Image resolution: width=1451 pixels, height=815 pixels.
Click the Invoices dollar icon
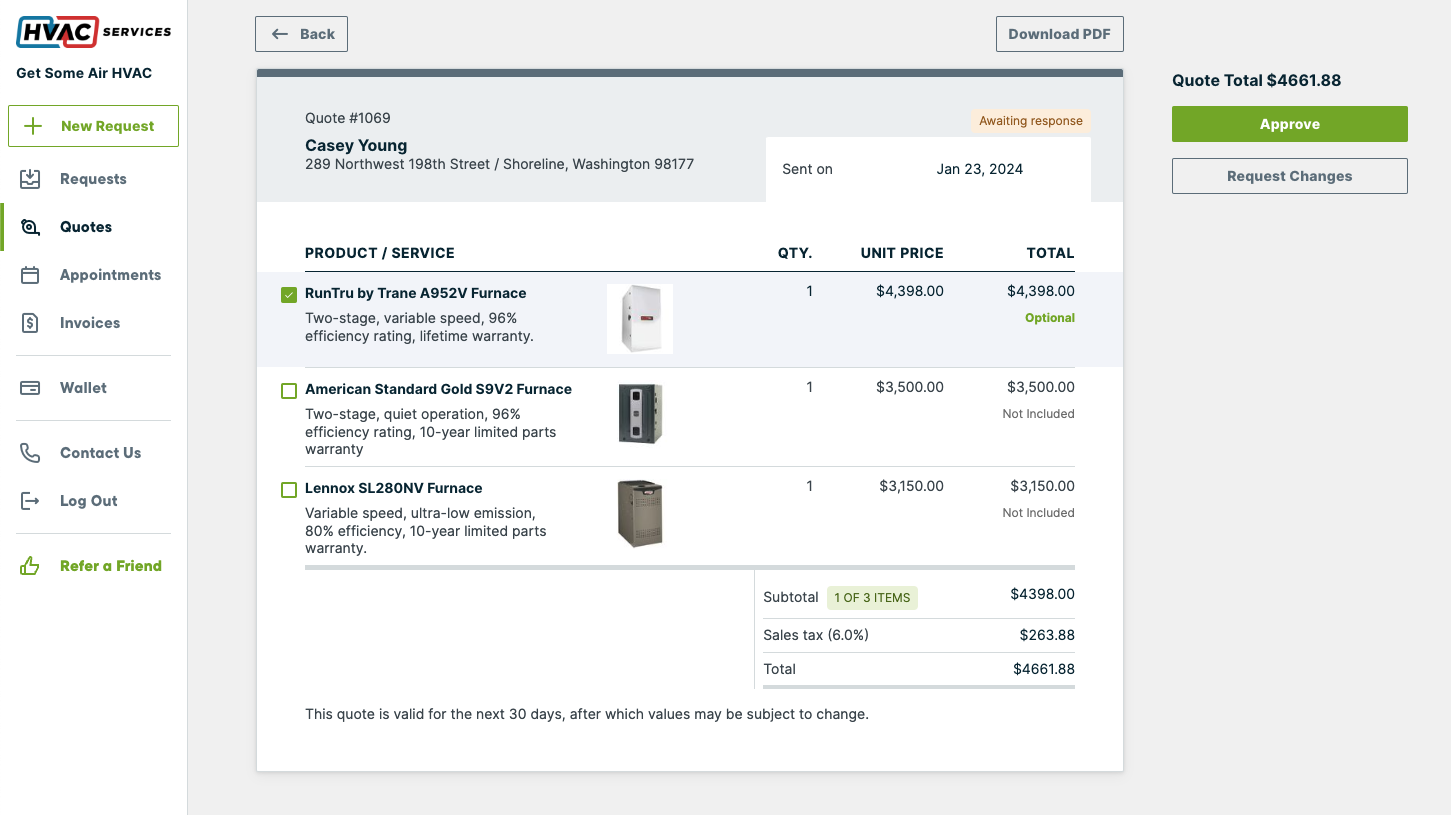click(30, 323)
